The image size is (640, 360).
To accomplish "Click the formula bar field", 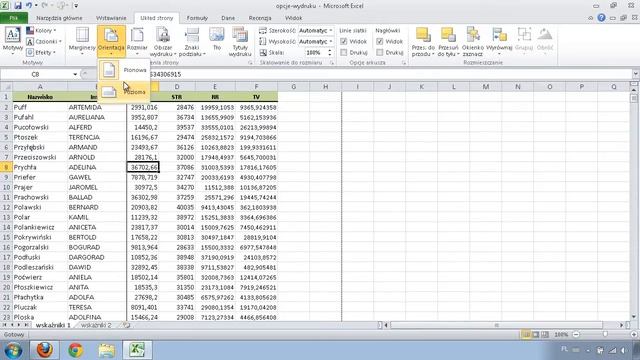I will (390, 74).
